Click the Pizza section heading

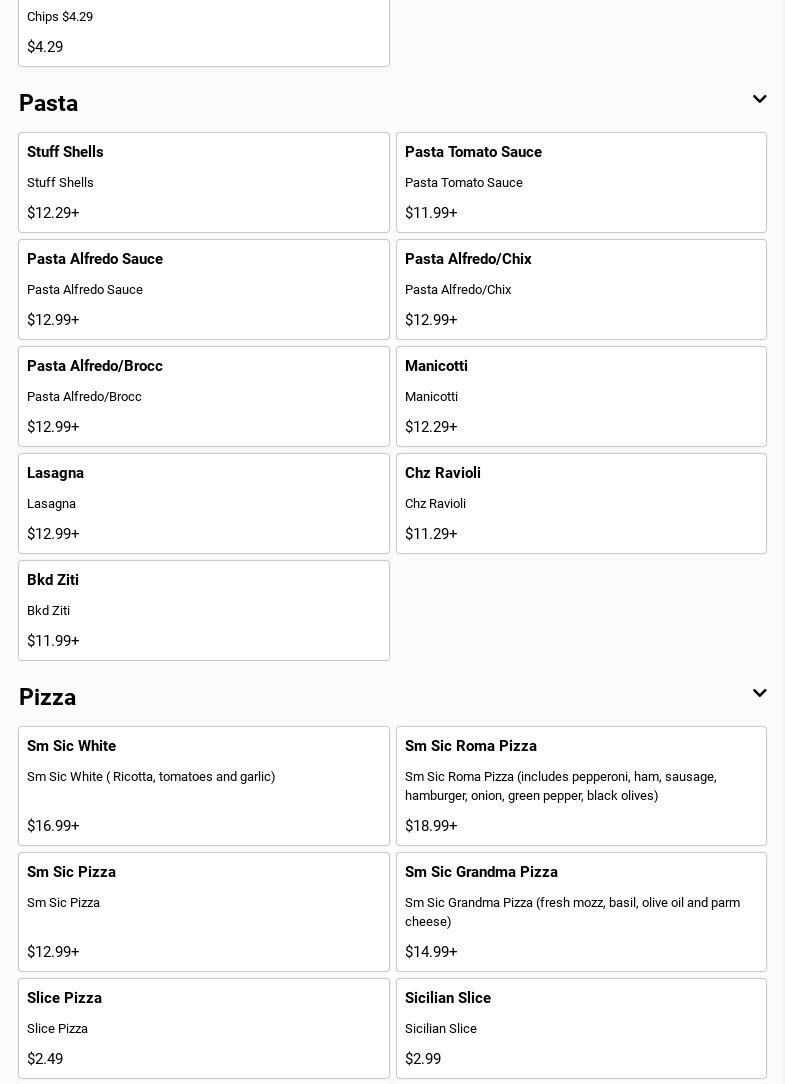point(48,697)
